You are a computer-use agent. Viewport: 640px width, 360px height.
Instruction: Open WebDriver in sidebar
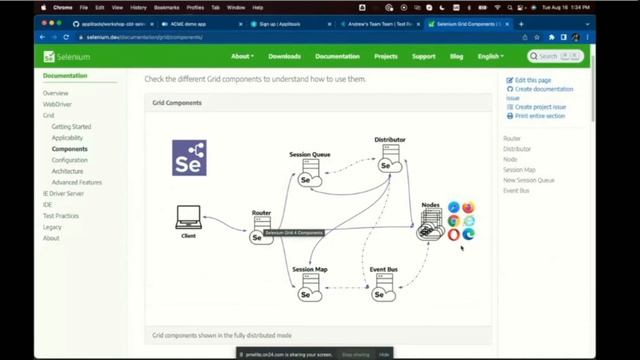[57, 104]
